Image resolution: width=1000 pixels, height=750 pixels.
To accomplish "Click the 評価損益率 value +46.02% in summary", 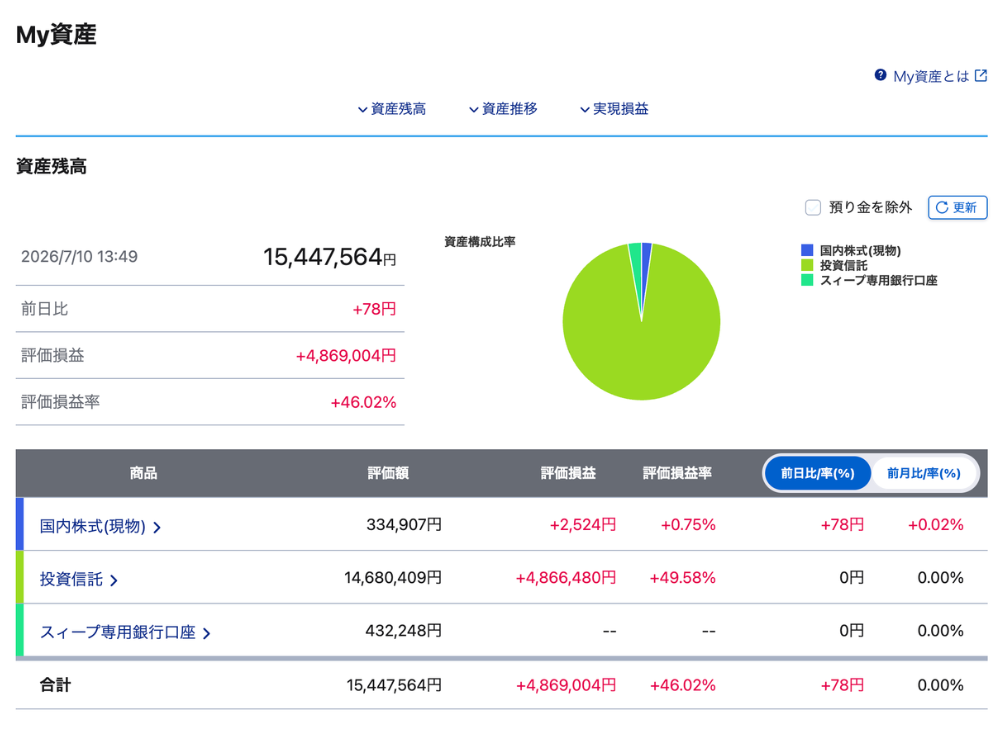I will point(363,402).
